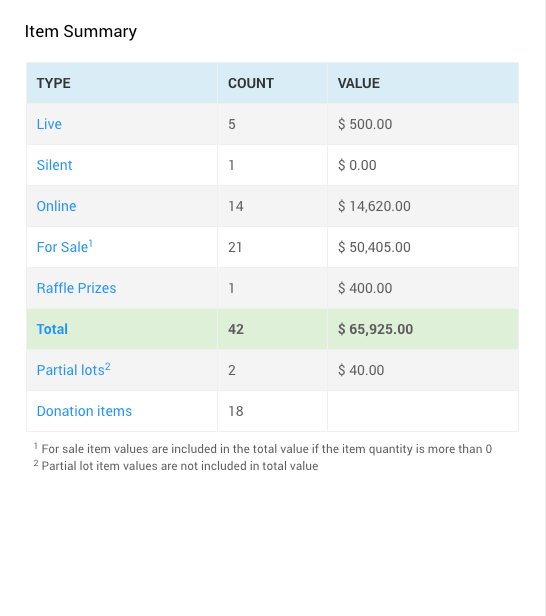This screenshot has height=616, width=546.
Task: Click the COUNT column header
Action: click(x=251, y=83)
